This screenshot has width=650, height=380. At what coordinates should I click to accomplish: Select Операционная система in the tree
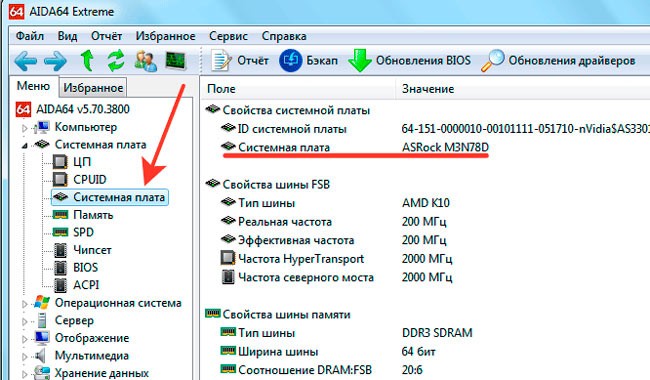click(x=118, y=303)
